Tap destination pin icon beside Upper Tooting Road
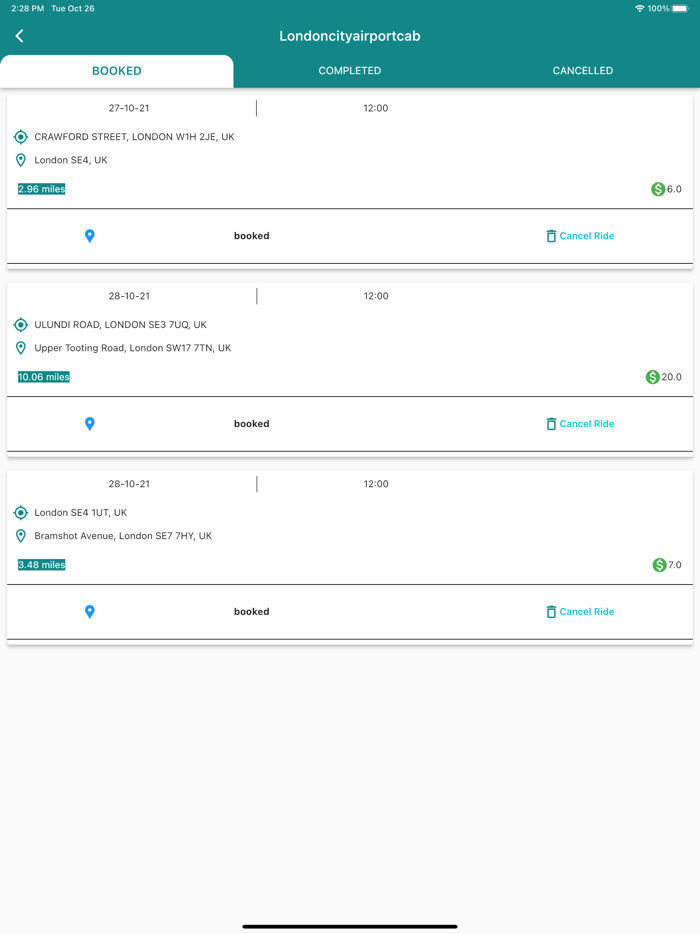 (x=21, y=348)
